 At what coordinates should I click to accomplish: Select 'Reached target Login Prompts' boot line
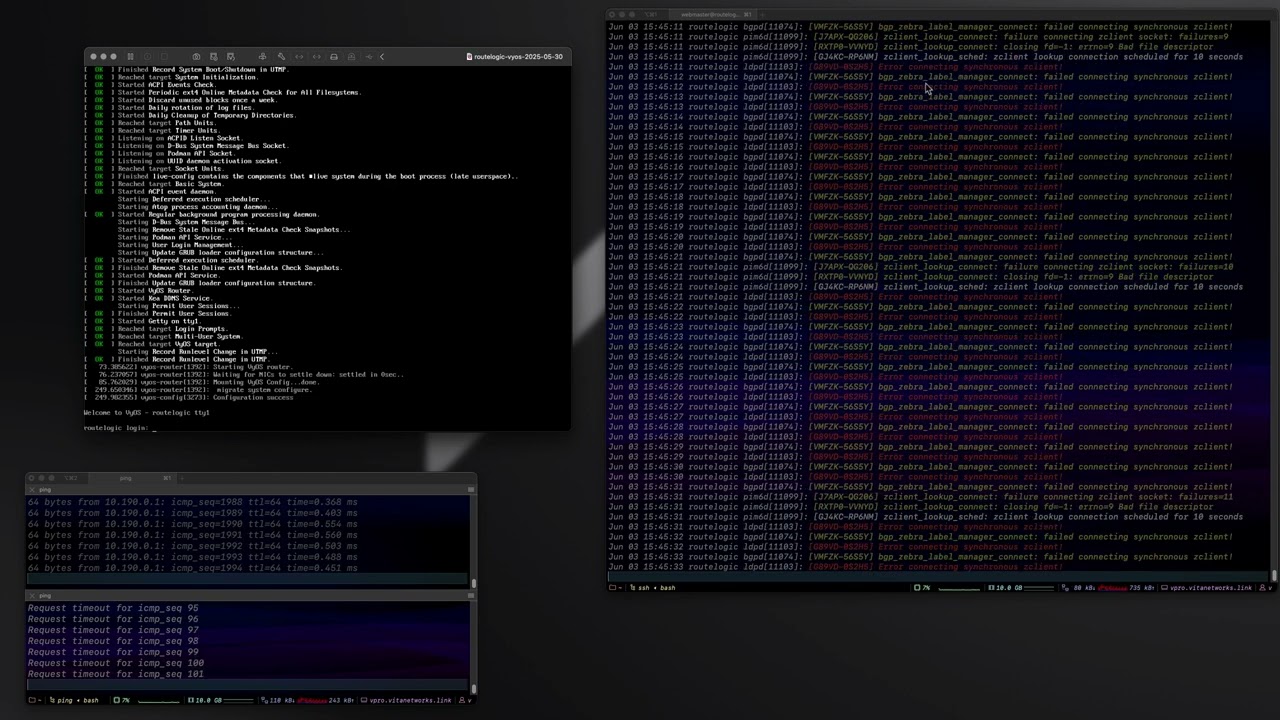155,329
